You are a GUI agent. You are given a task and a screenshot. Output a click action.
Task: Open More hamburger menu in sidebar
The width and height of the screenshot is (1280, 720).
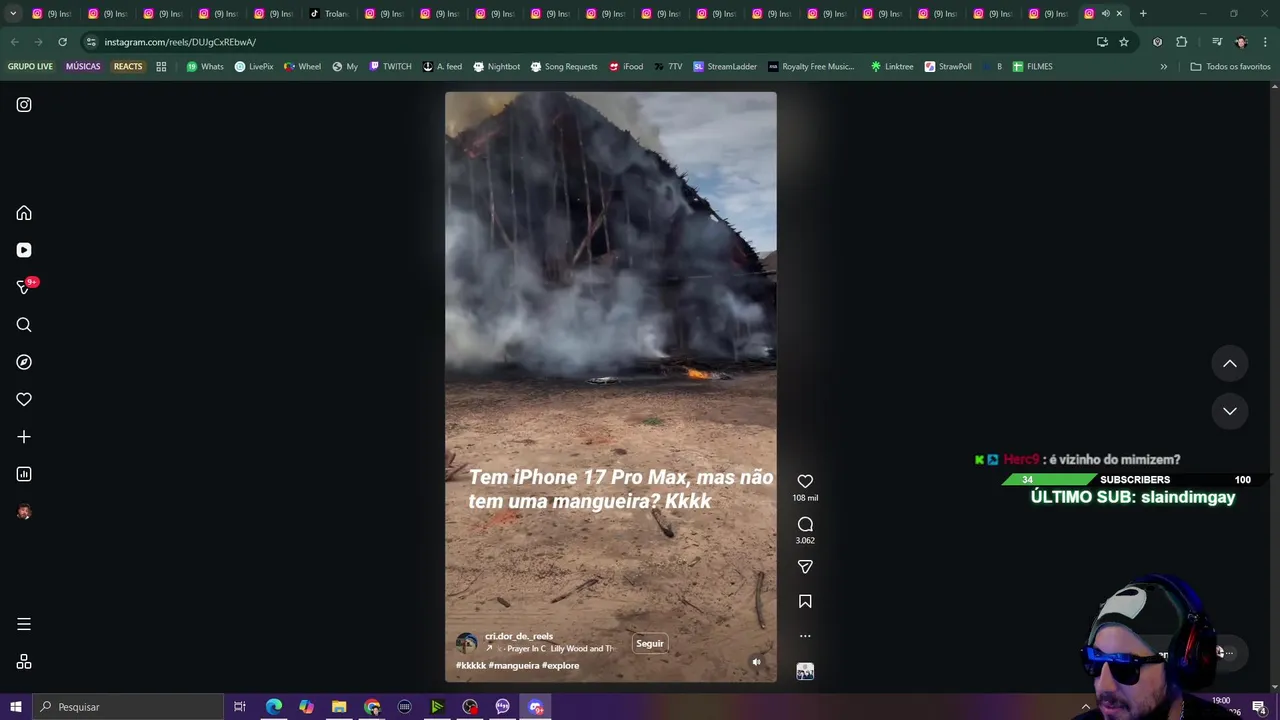click(x=24, y=624)
